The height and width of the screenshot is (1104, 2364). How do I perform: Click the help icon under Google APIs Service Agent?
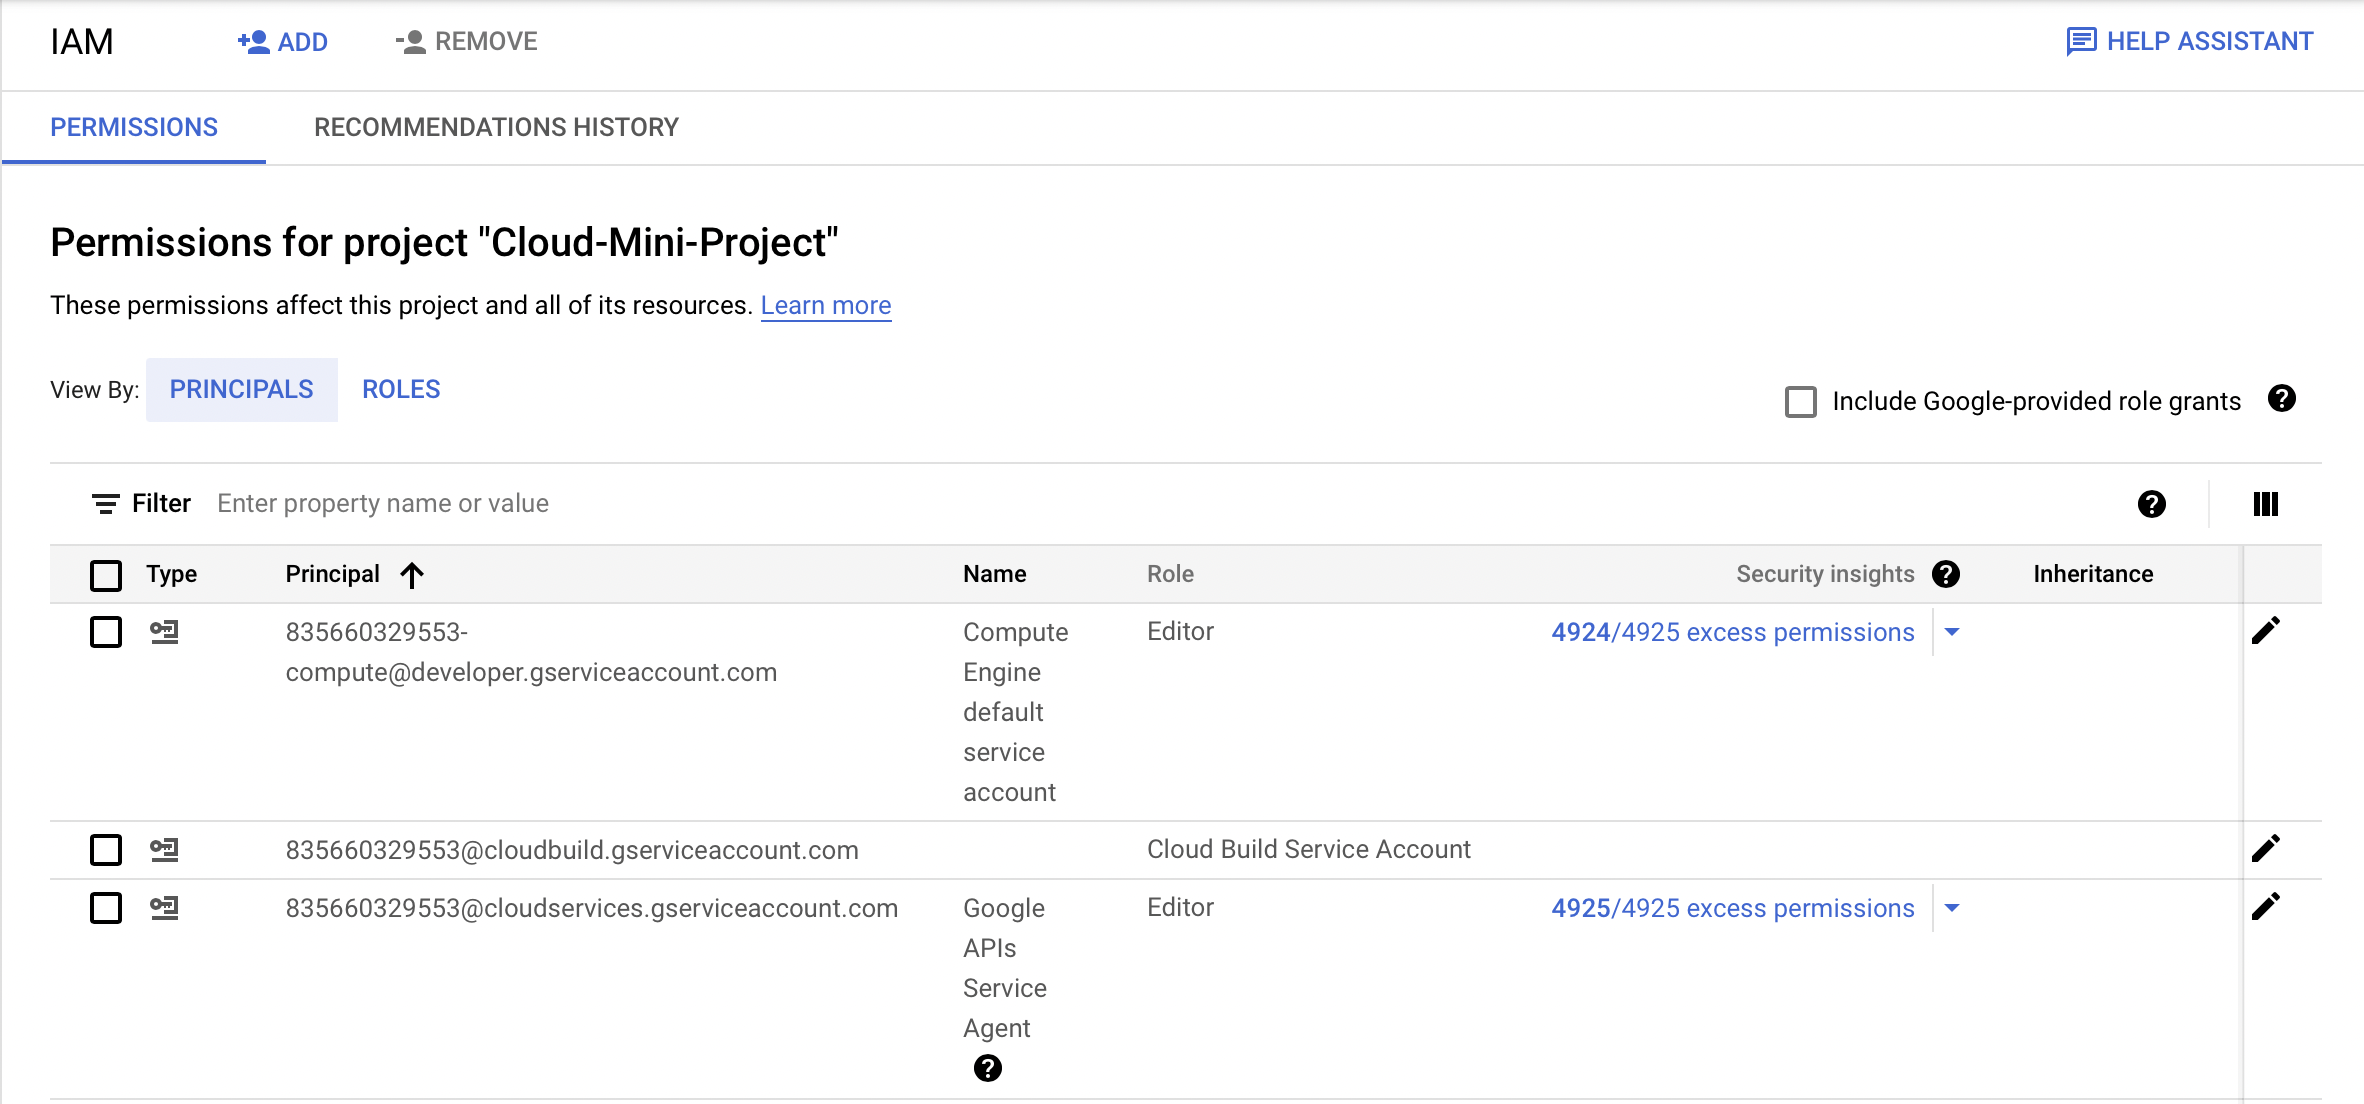click(987, 1068)
